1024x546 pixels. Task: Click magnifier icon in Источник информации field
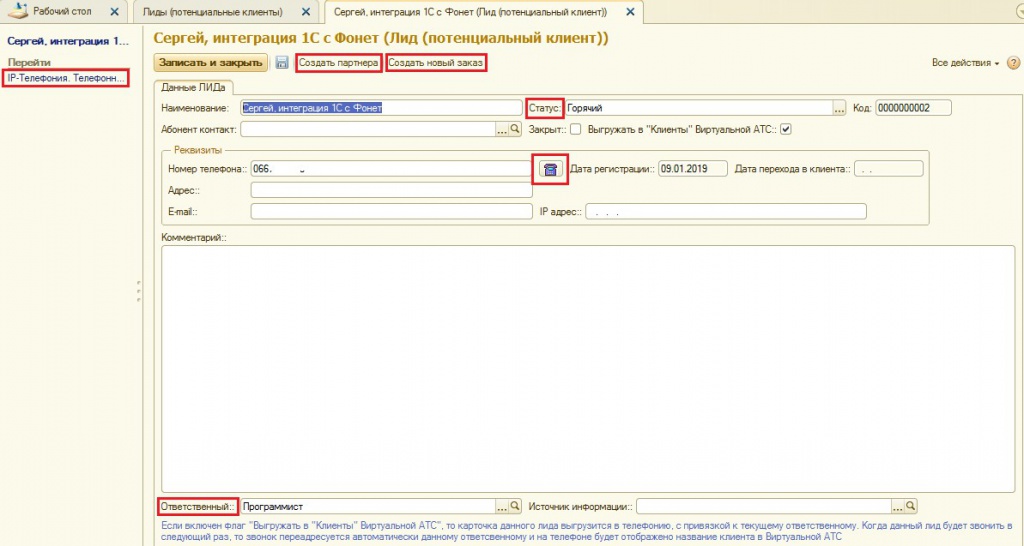[911, 506]
